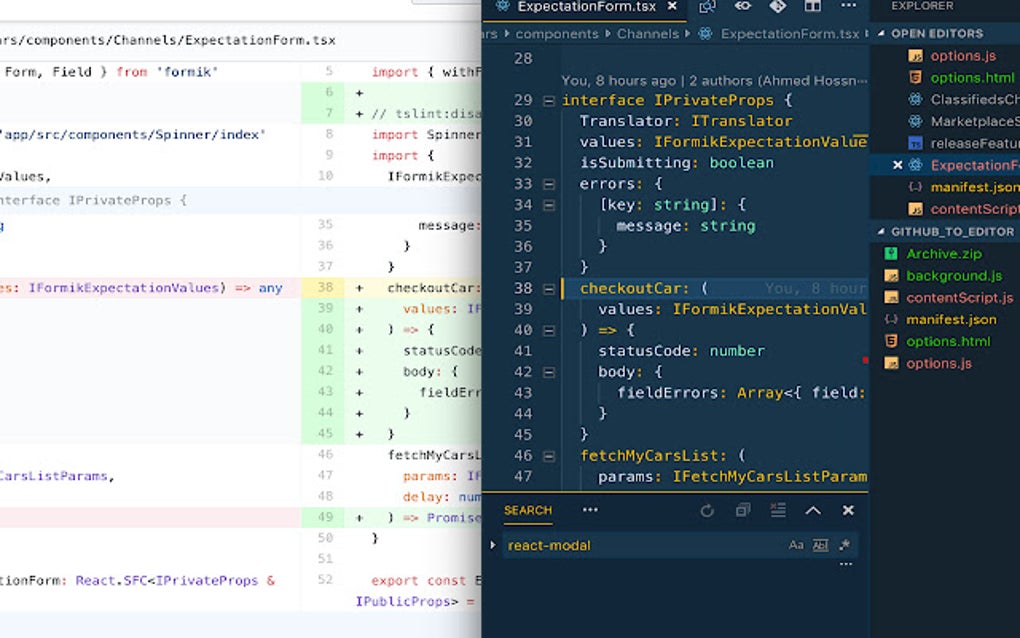Click the clear search results icon
This screenshot has height=638, width=1020.
tap(742, 510)
